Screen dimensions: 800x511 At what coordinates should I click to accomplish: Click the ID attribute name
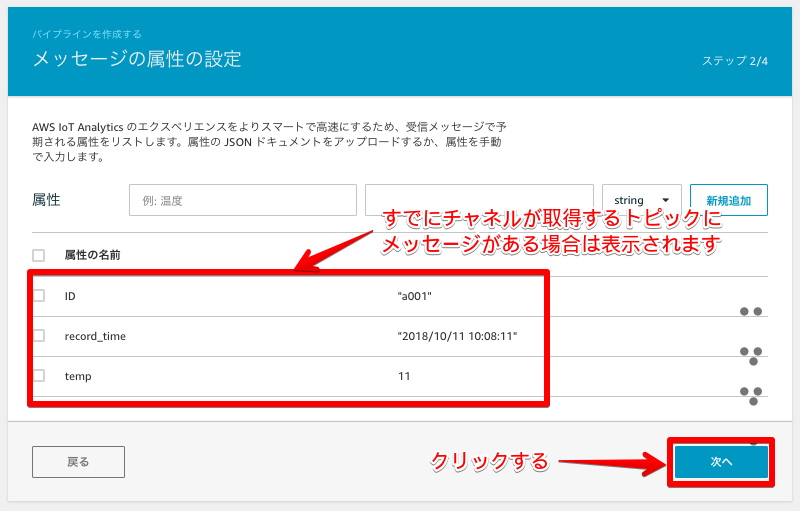pos(70,296)
